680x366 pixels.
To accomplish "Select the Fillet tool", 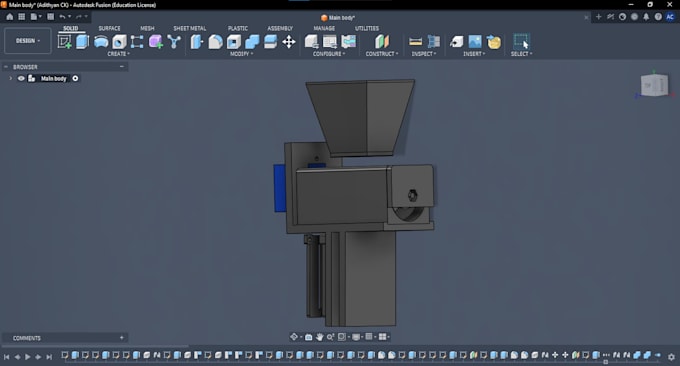I will tap(215, 42).
